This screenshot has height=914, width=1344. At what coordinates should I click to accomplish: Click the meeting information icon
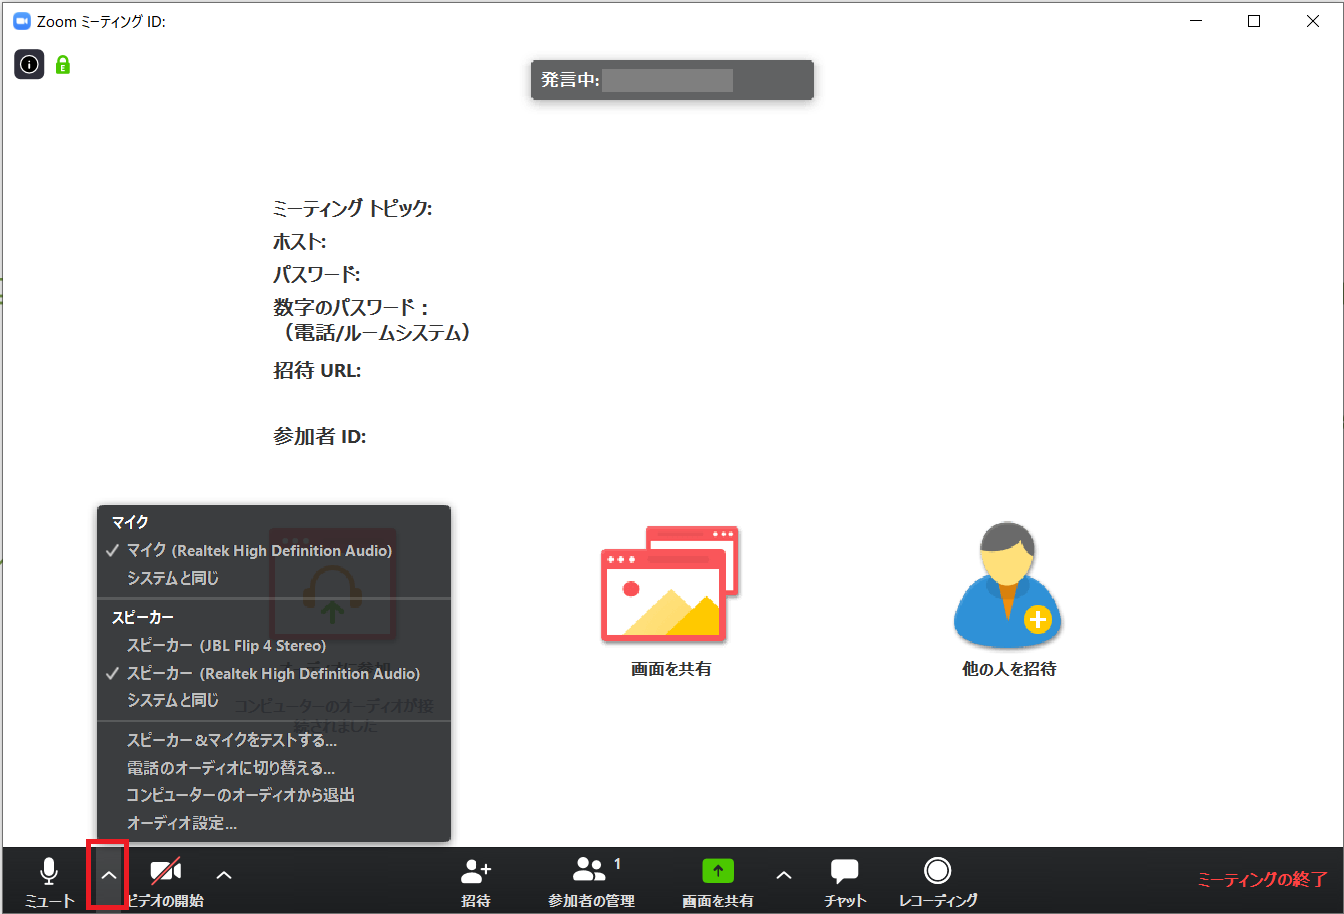tap(28, 64)
